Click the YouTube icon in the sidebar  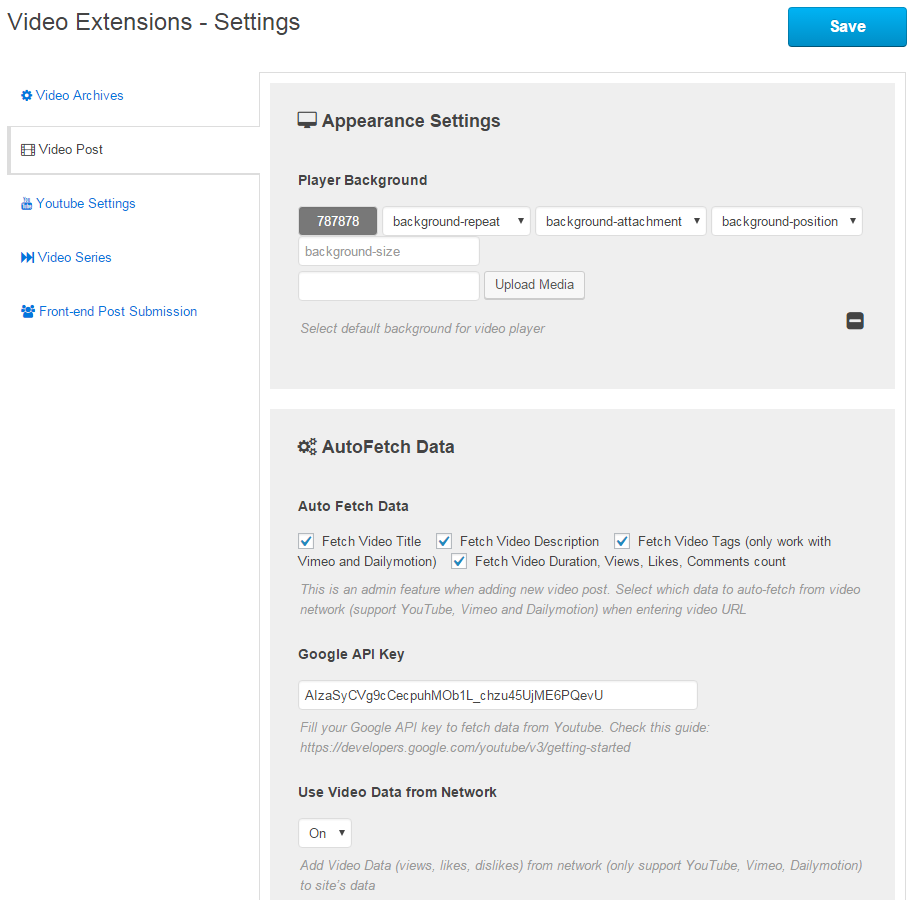27,204
